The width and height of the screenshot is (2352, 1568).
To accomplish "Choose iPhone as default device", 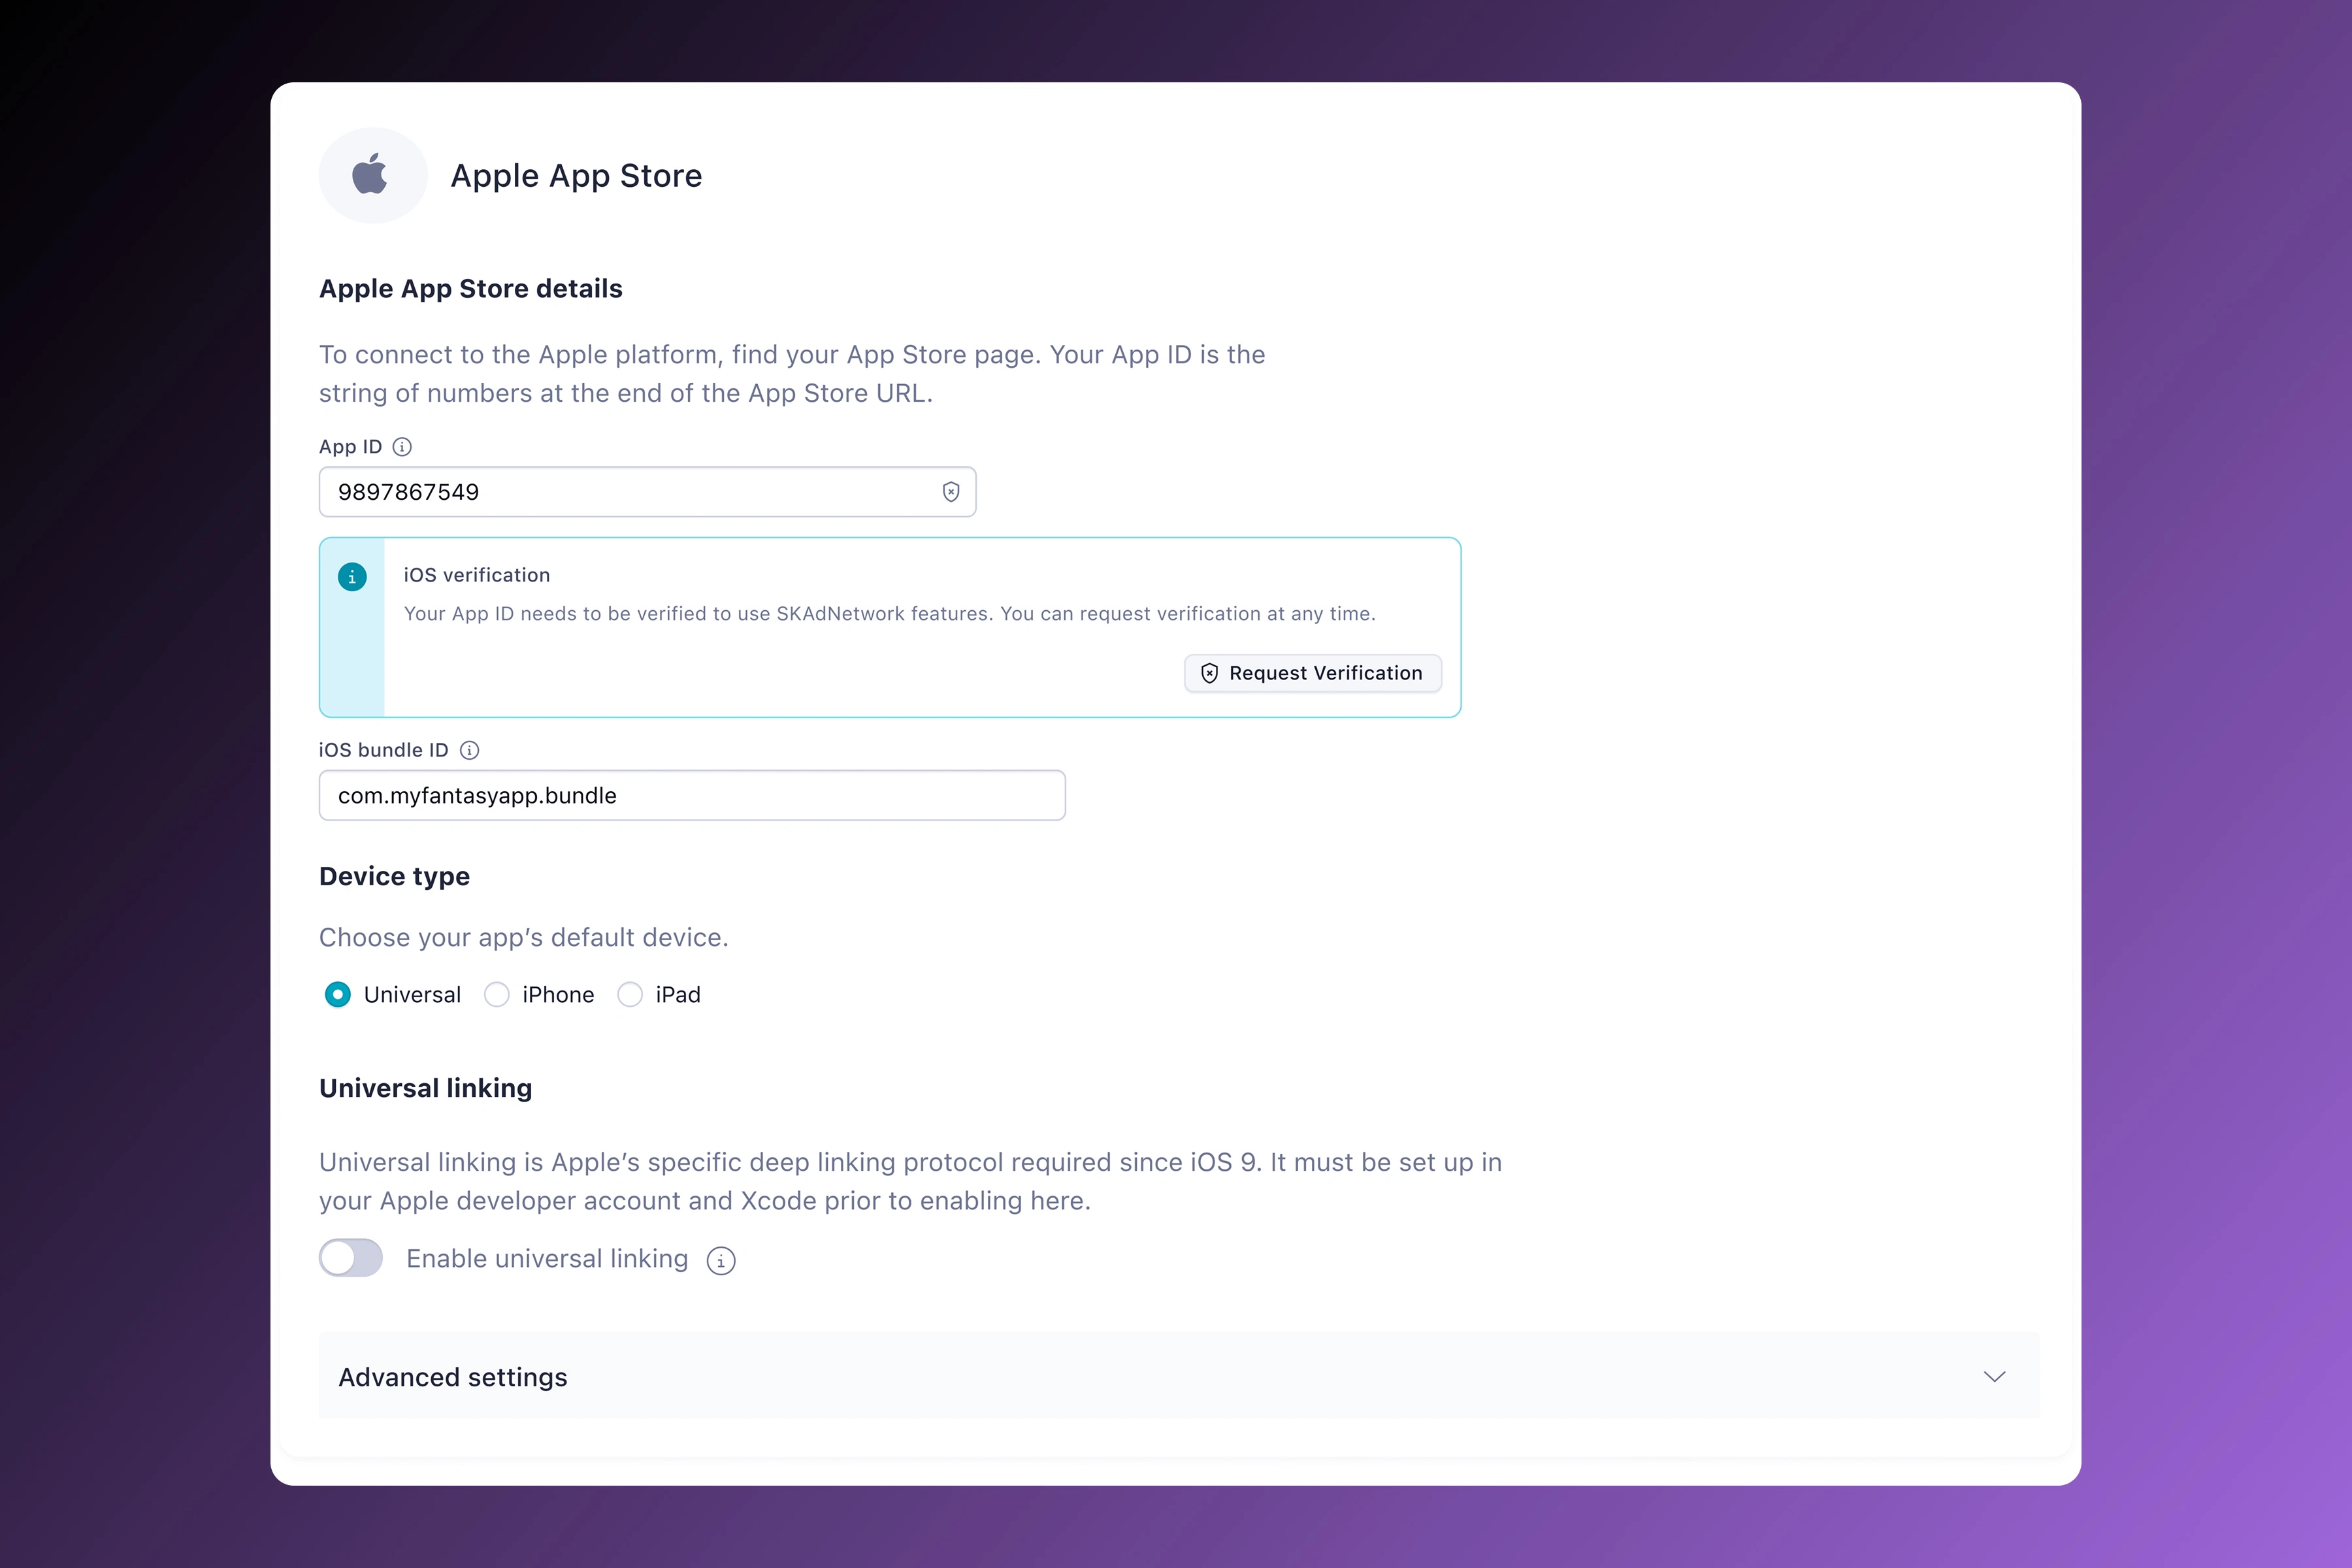I will pyautogui.click(x=497, y=994).
